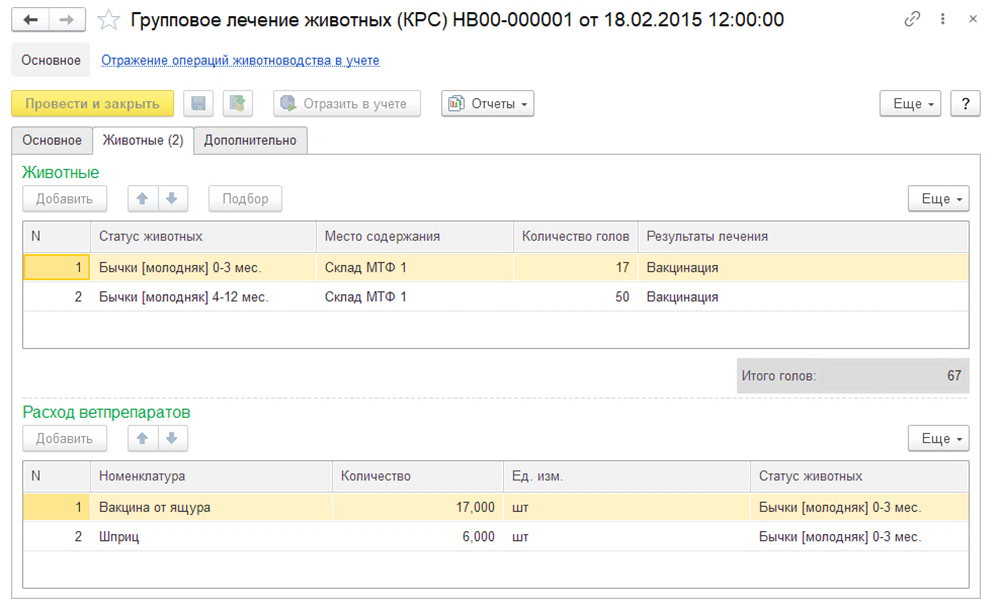Click the Статус животных header in the animals table
The width and height of the screenshot is (1000, 609).
tap(203, 237)
